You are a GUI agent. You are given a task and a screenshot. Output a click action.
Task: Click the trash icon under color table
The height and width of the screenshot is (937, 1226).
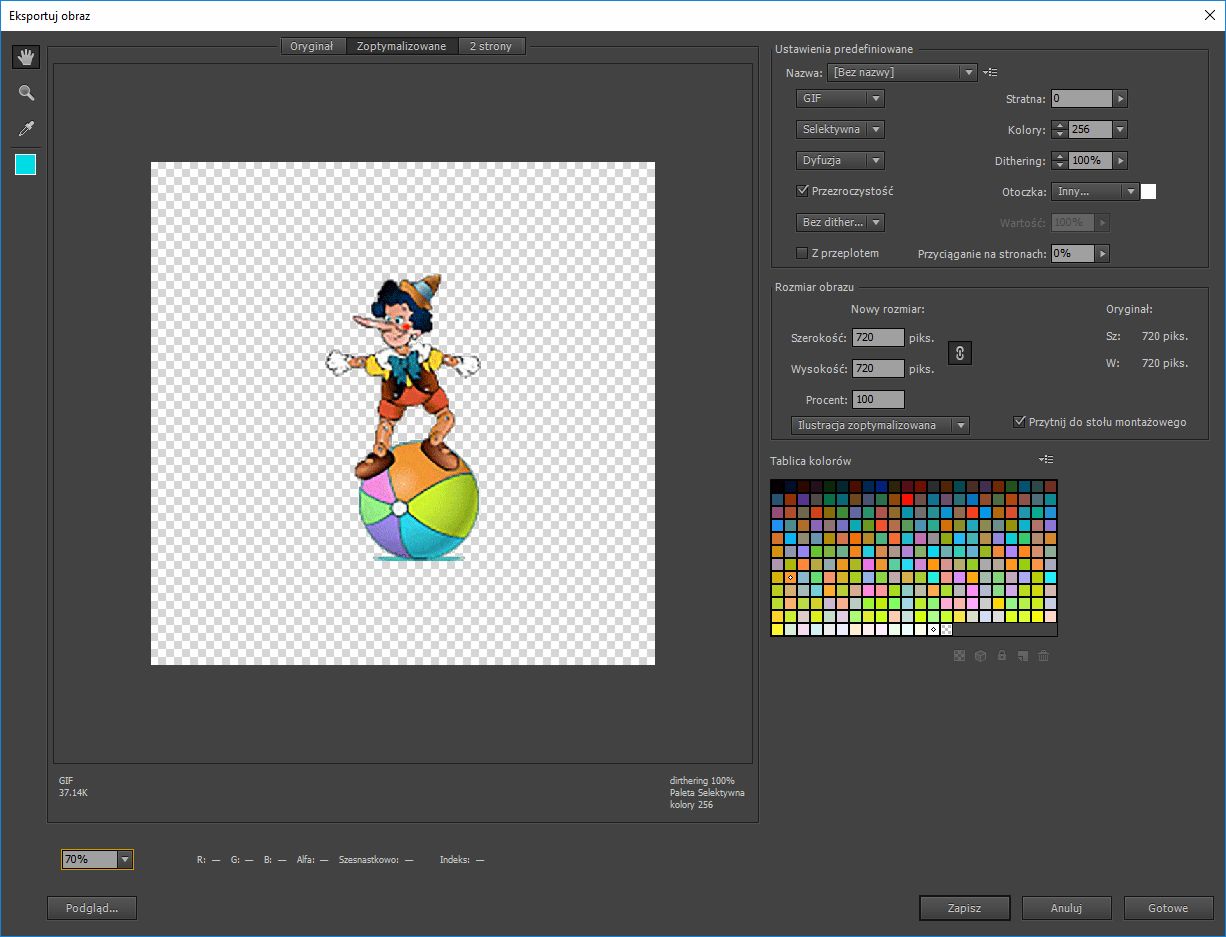pos(1044,656)
